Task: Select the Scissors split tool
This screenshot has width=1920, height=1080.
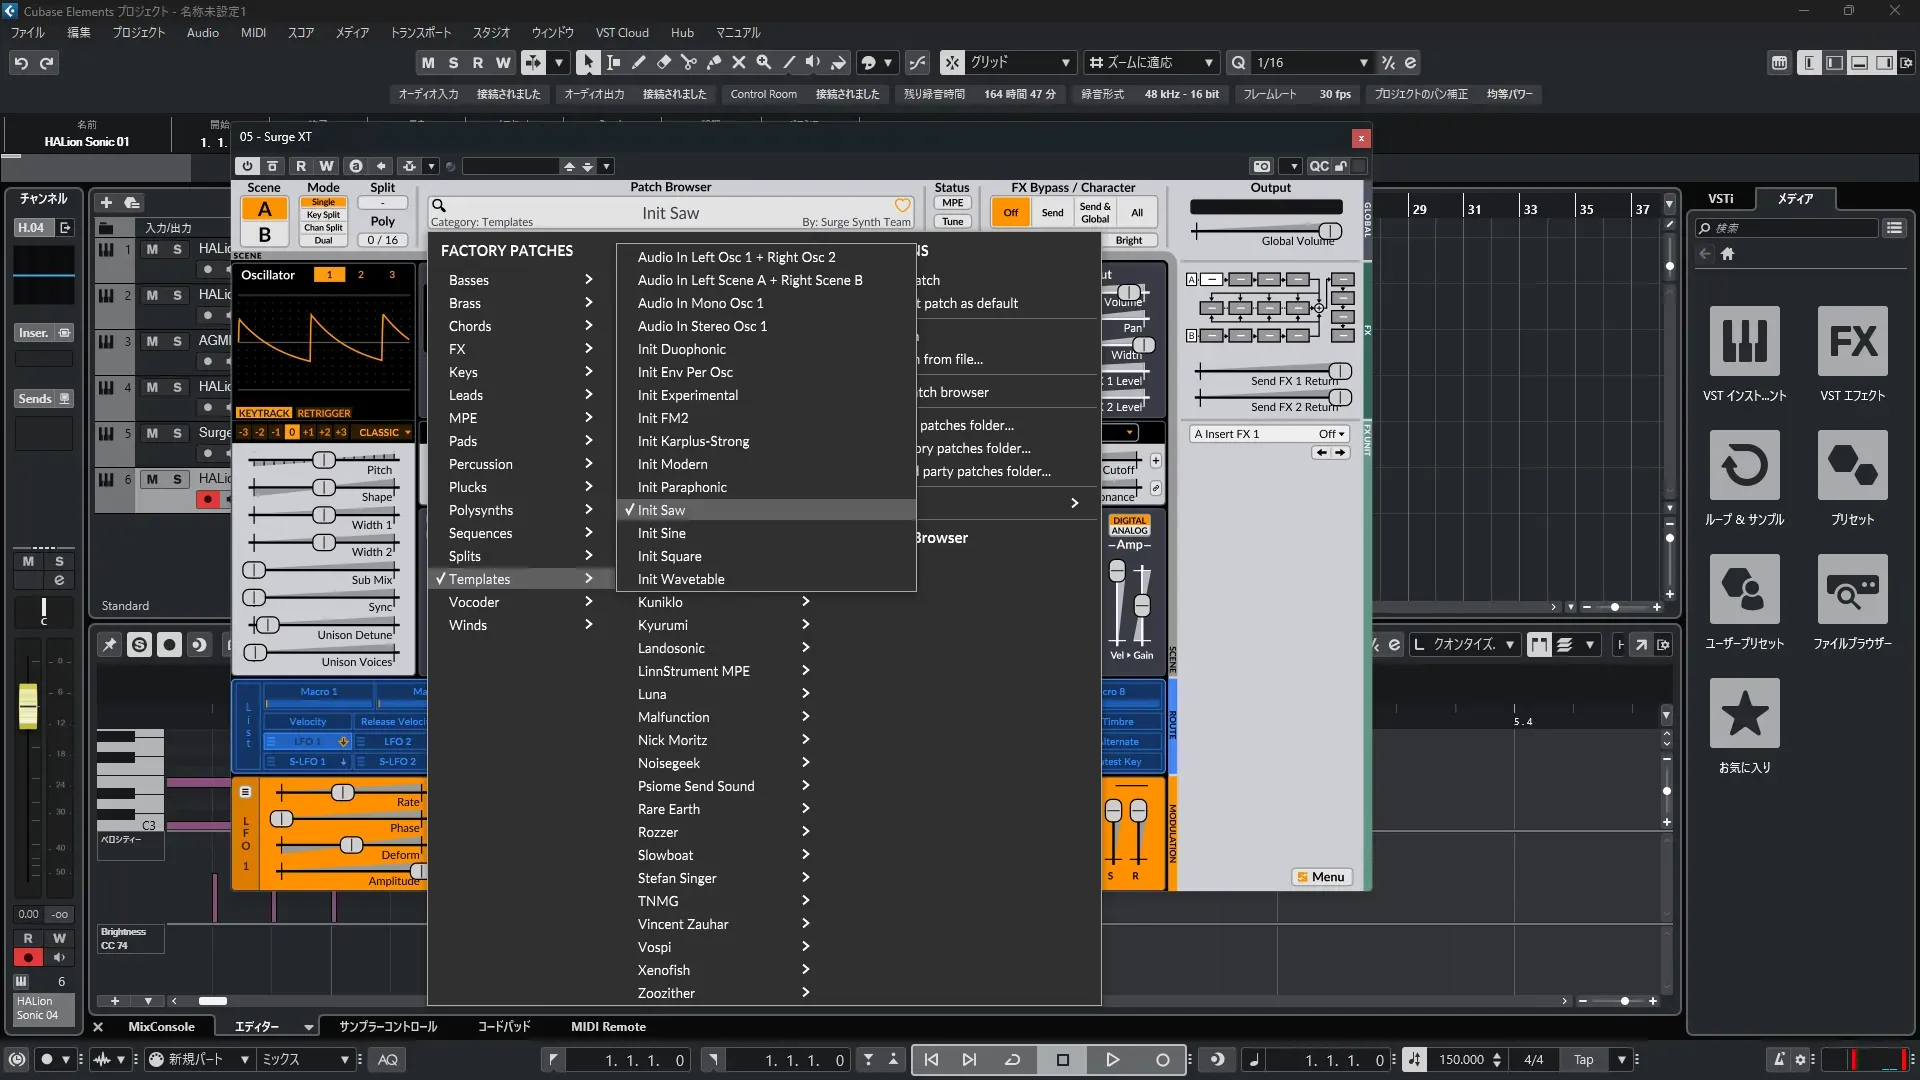Action: pyautogui.click(x=689, y=63)
